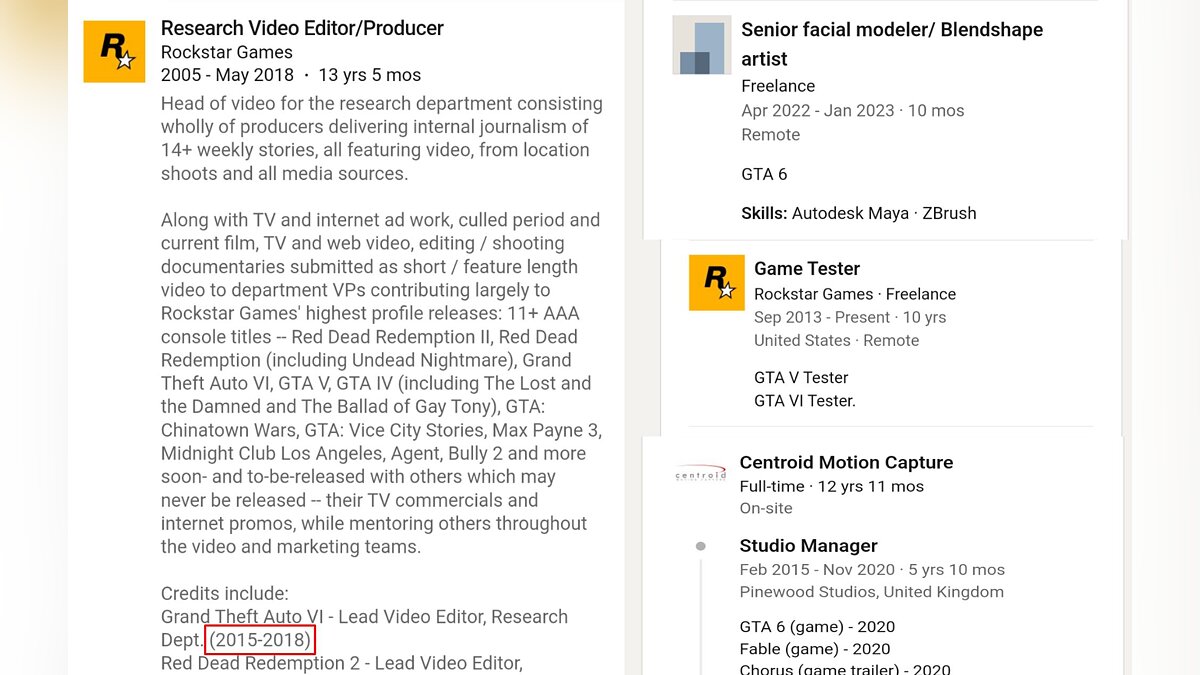Click the placeholder thumbnail beside Senior facial modeler
The width and height of the screenshot is (1200, 675).
point(702,45)
